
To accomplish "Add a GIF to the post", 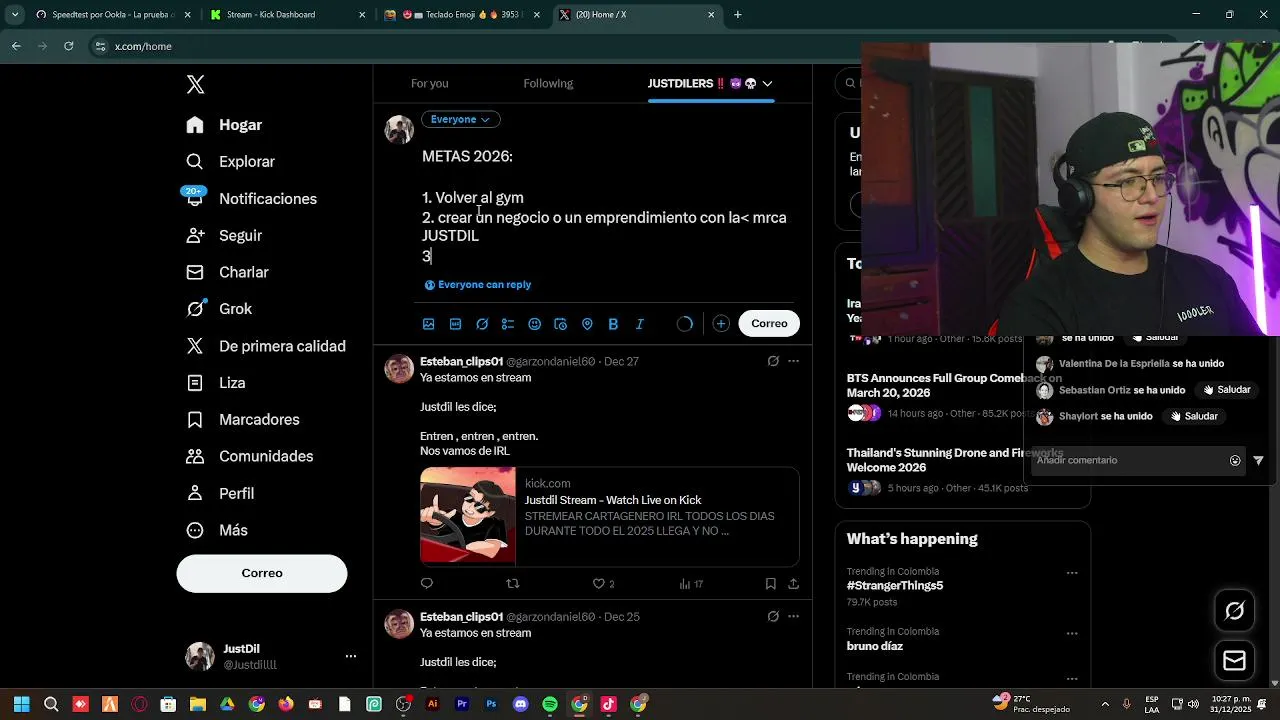I will tap(455, 324).
